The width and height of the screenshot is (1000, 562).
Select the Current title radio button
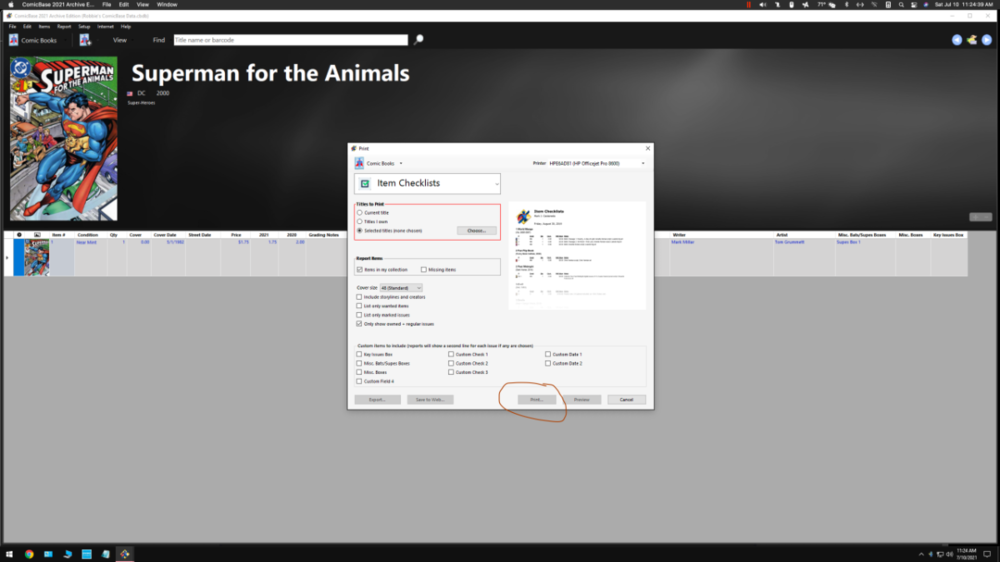[360, 213]
